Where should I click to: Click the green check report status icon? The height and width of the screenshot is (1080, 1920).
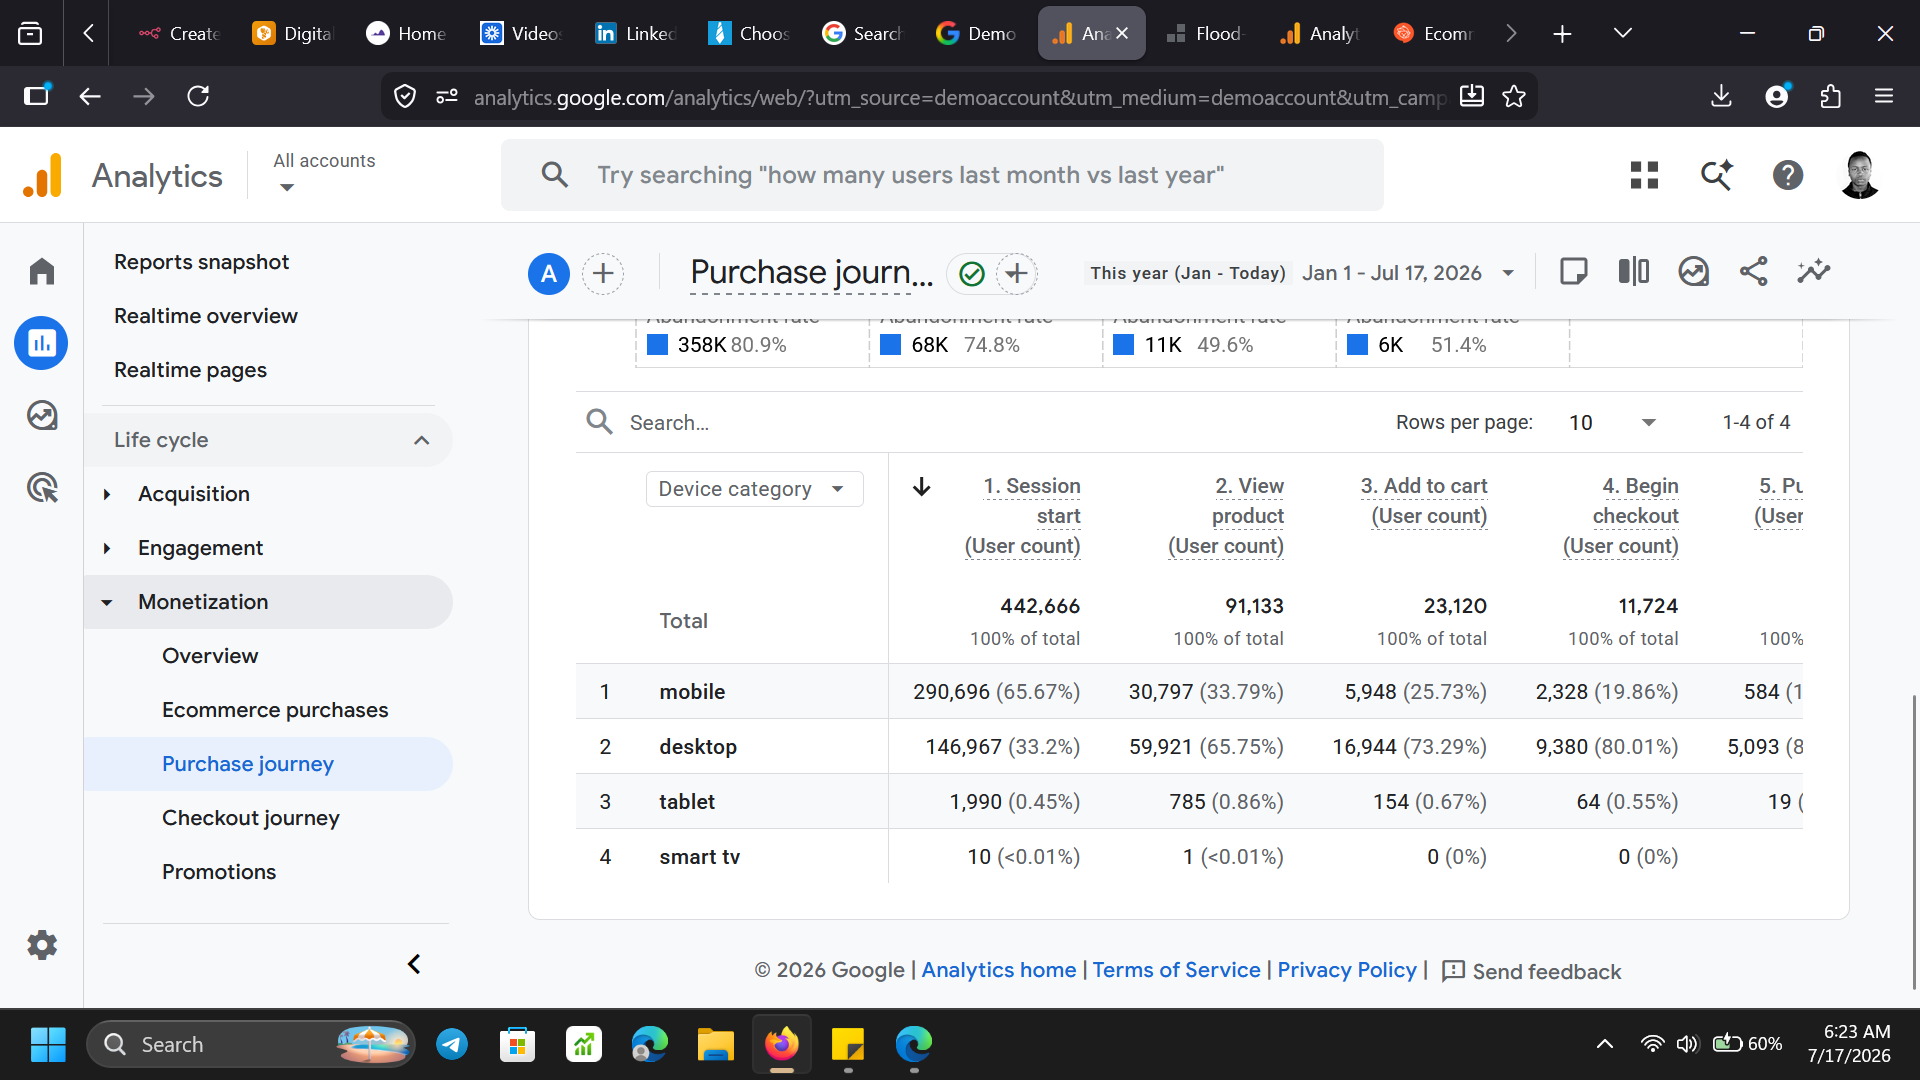click(x=972, y=273)
